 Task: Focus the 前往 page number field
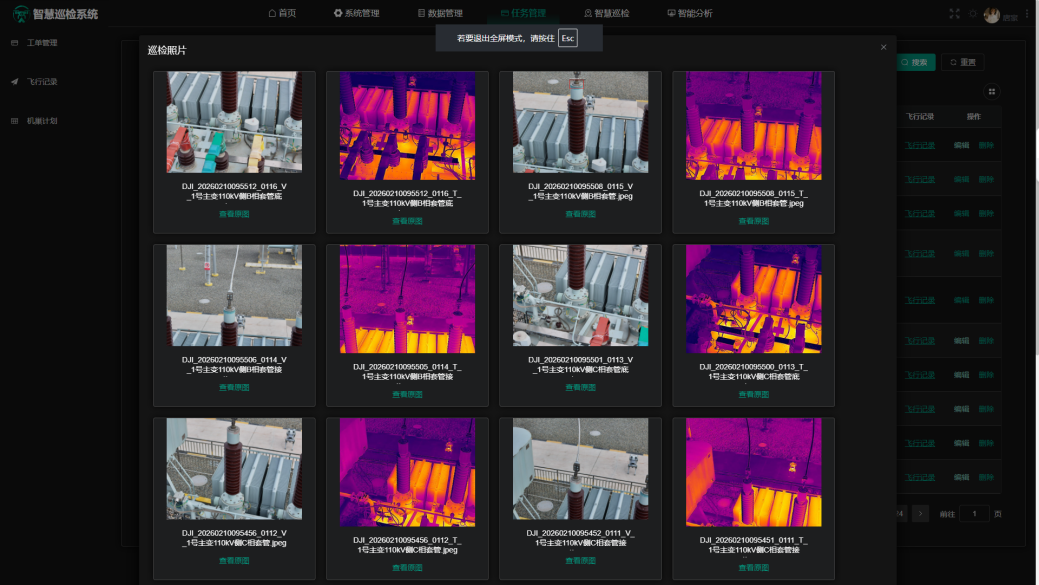coord(974,513)
